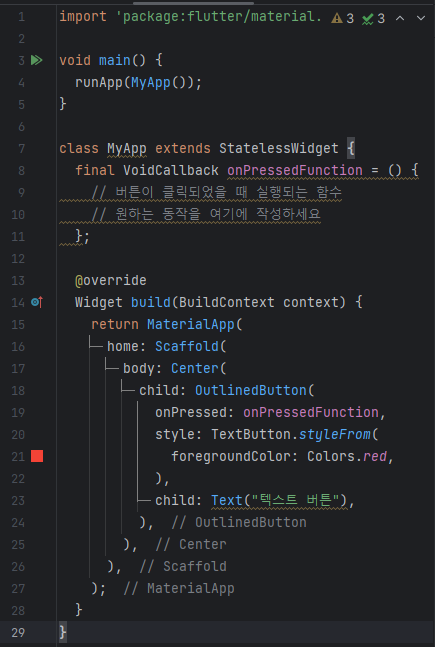Click styleFrom in TextButton.styleFrom(
Image resolution: width=435 pixels, height=647 pixels.
tap(335, 434)
